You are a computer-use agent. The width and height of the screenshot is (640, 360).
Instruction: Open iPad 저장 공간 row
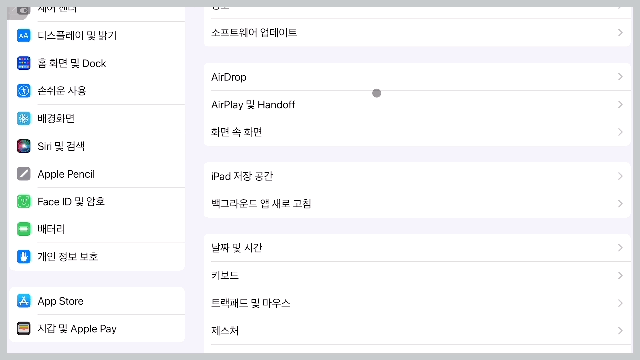pyautogui.click(x=418, y=176)
